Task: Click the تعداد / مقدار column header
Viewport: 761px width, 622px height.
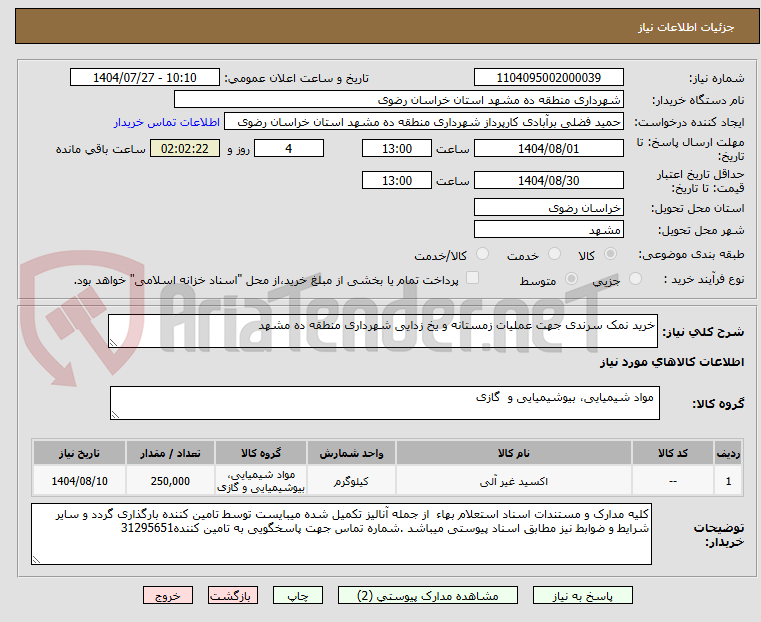Action: coord(170,453)
